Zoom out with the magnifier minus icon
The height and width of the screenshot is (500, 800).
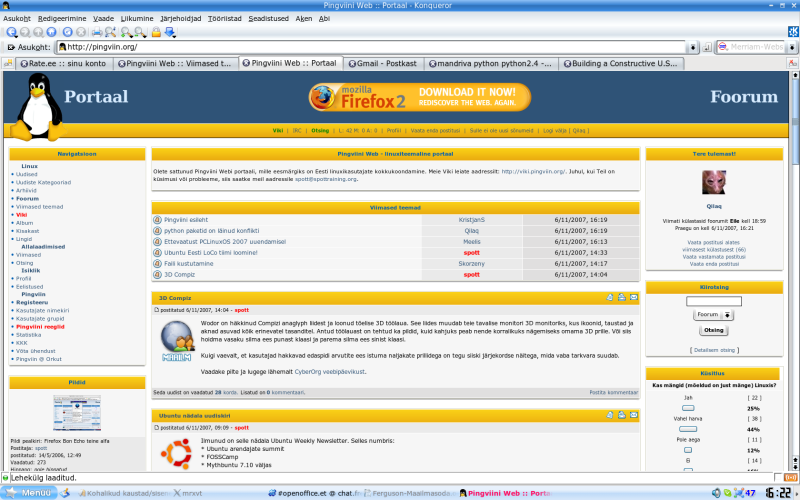[140, 32]
